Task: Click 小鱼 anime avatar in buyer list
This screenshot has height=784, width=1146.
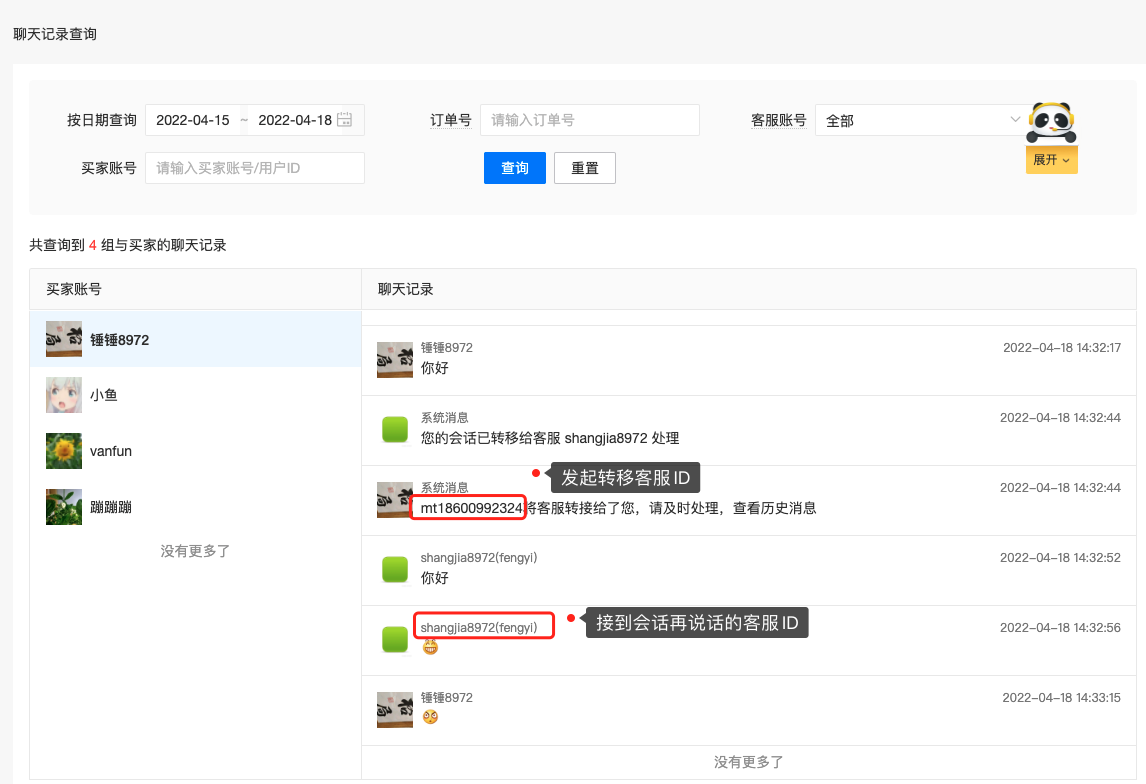Action: click(x=64, y=395)
